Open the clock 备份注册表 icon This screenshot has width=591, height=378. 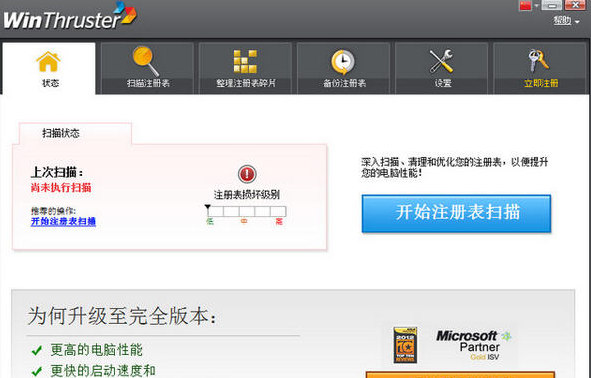point(343,62)
